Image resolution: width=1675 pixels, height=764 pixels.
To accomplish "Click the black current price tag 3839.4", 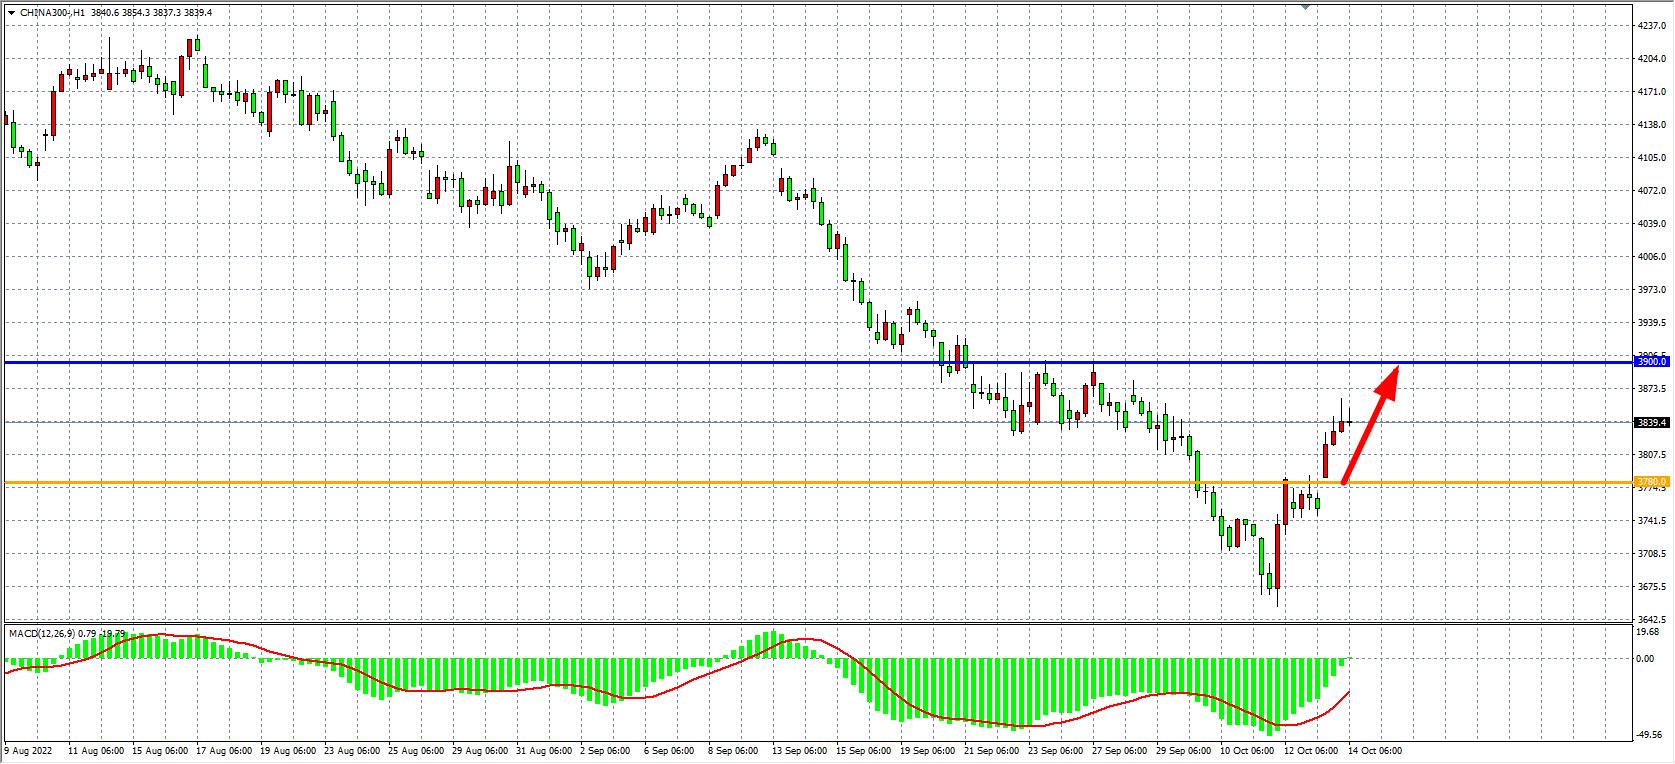I will (x=1651, y=423).
